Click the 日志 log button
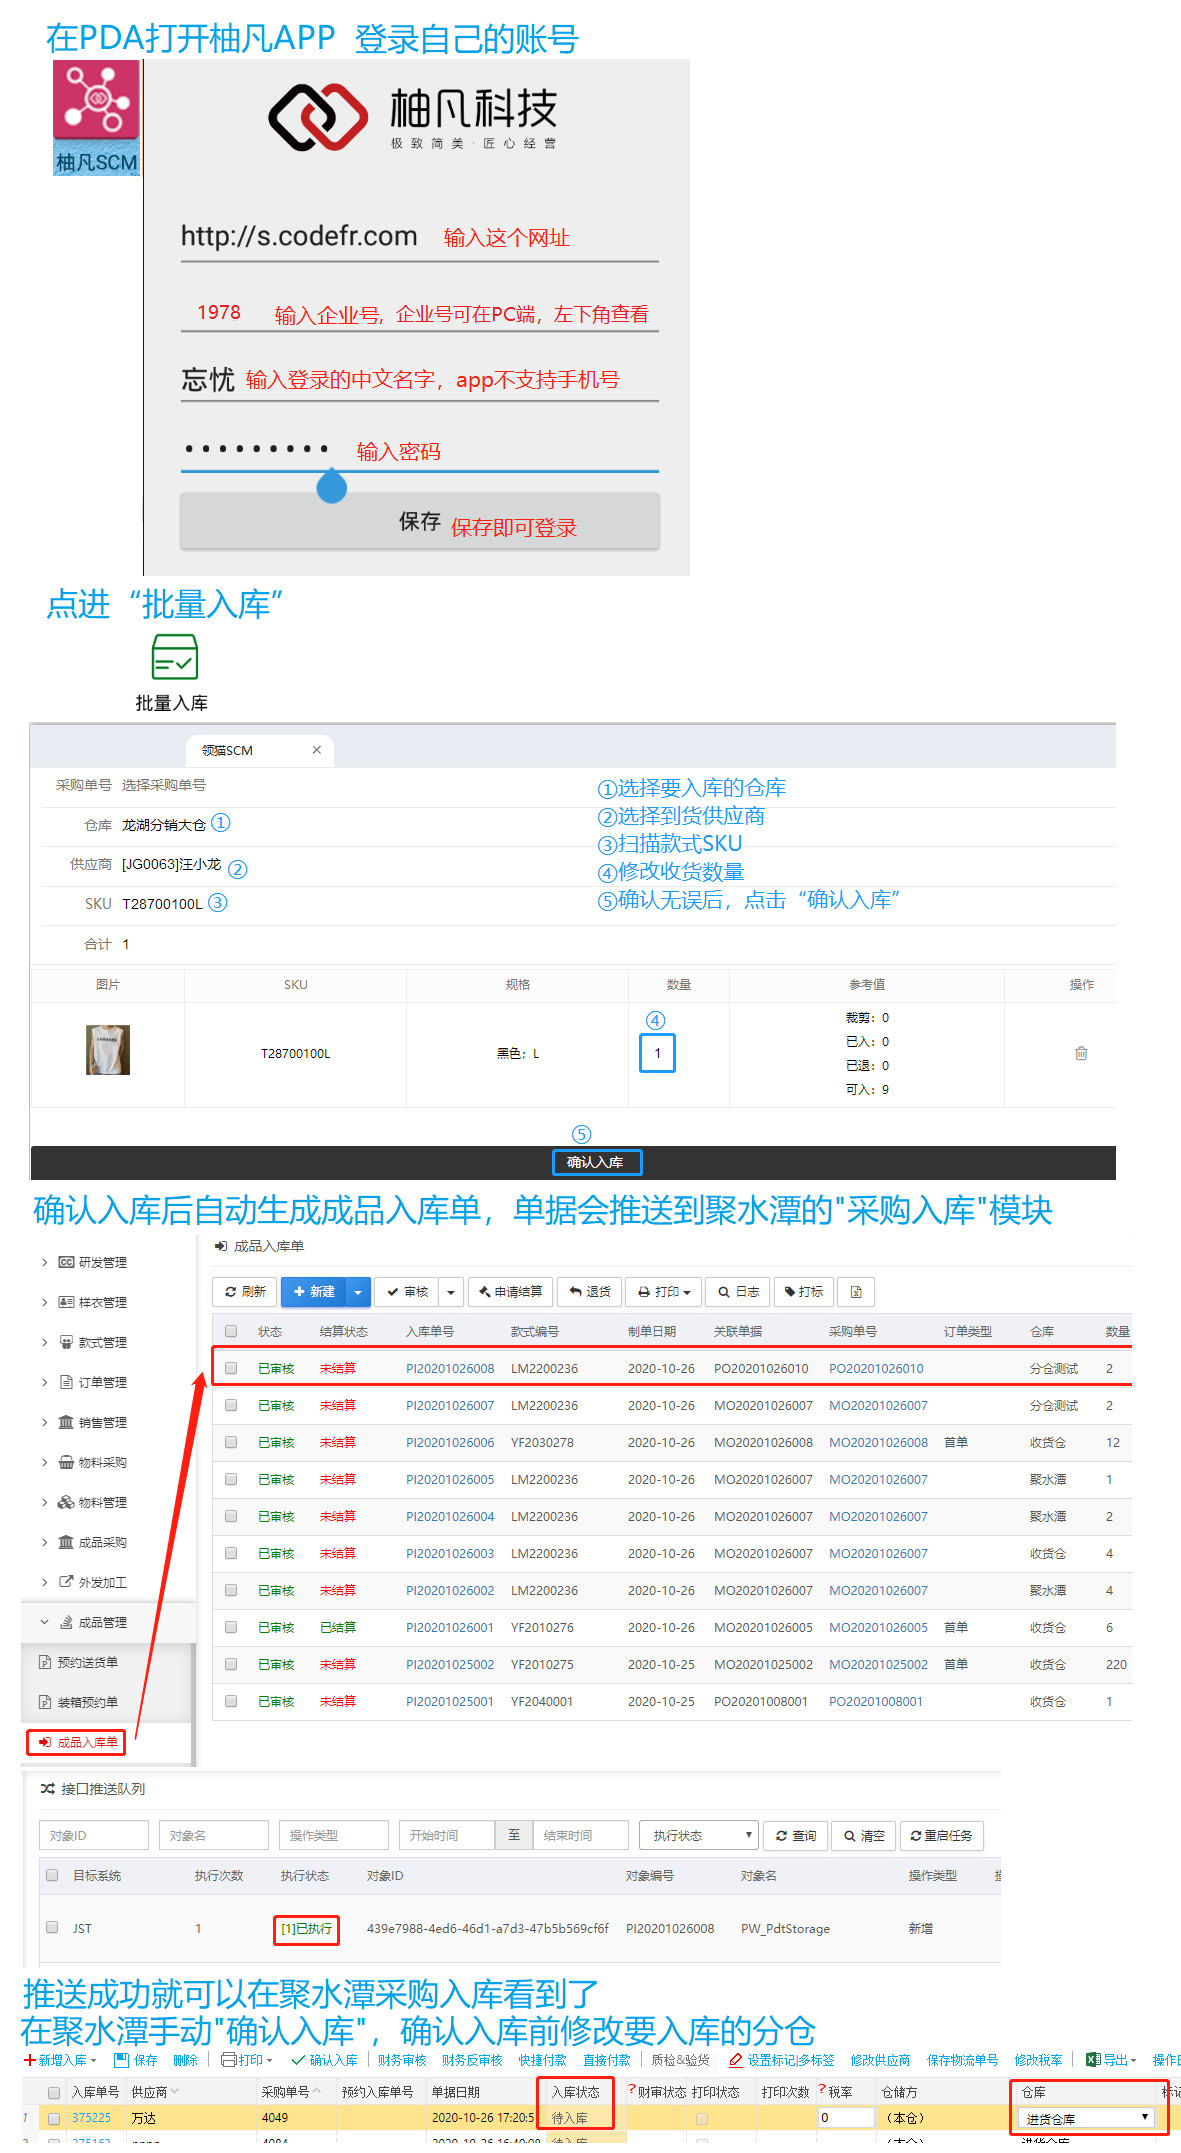The height and width of the screenshot is (2153, 1181). pos(738,1292)
